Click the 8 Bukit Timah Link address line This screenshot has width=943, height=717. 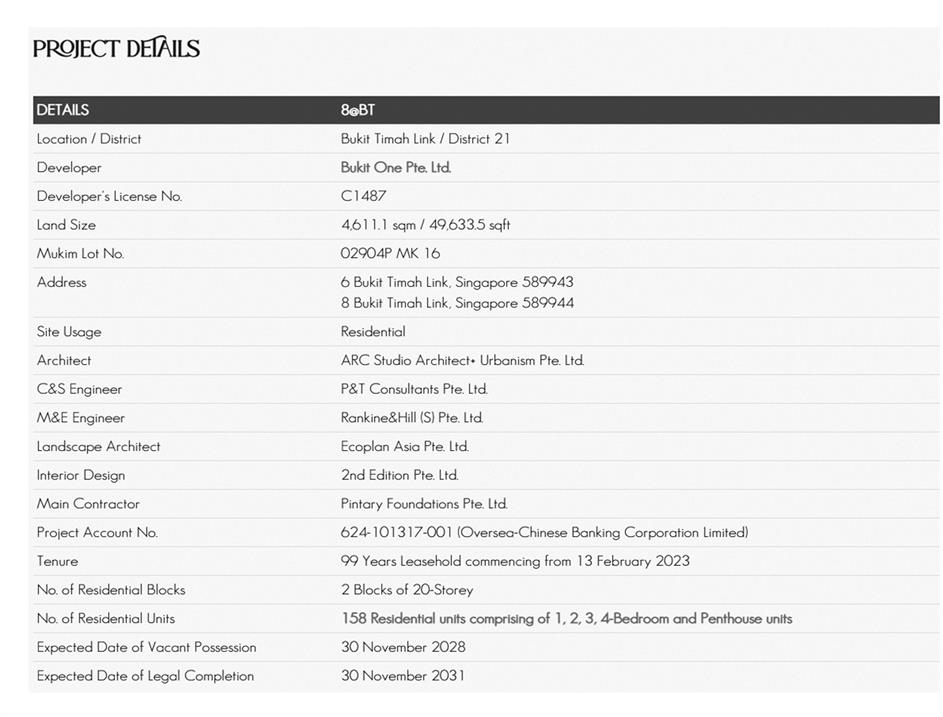(457, 303)
